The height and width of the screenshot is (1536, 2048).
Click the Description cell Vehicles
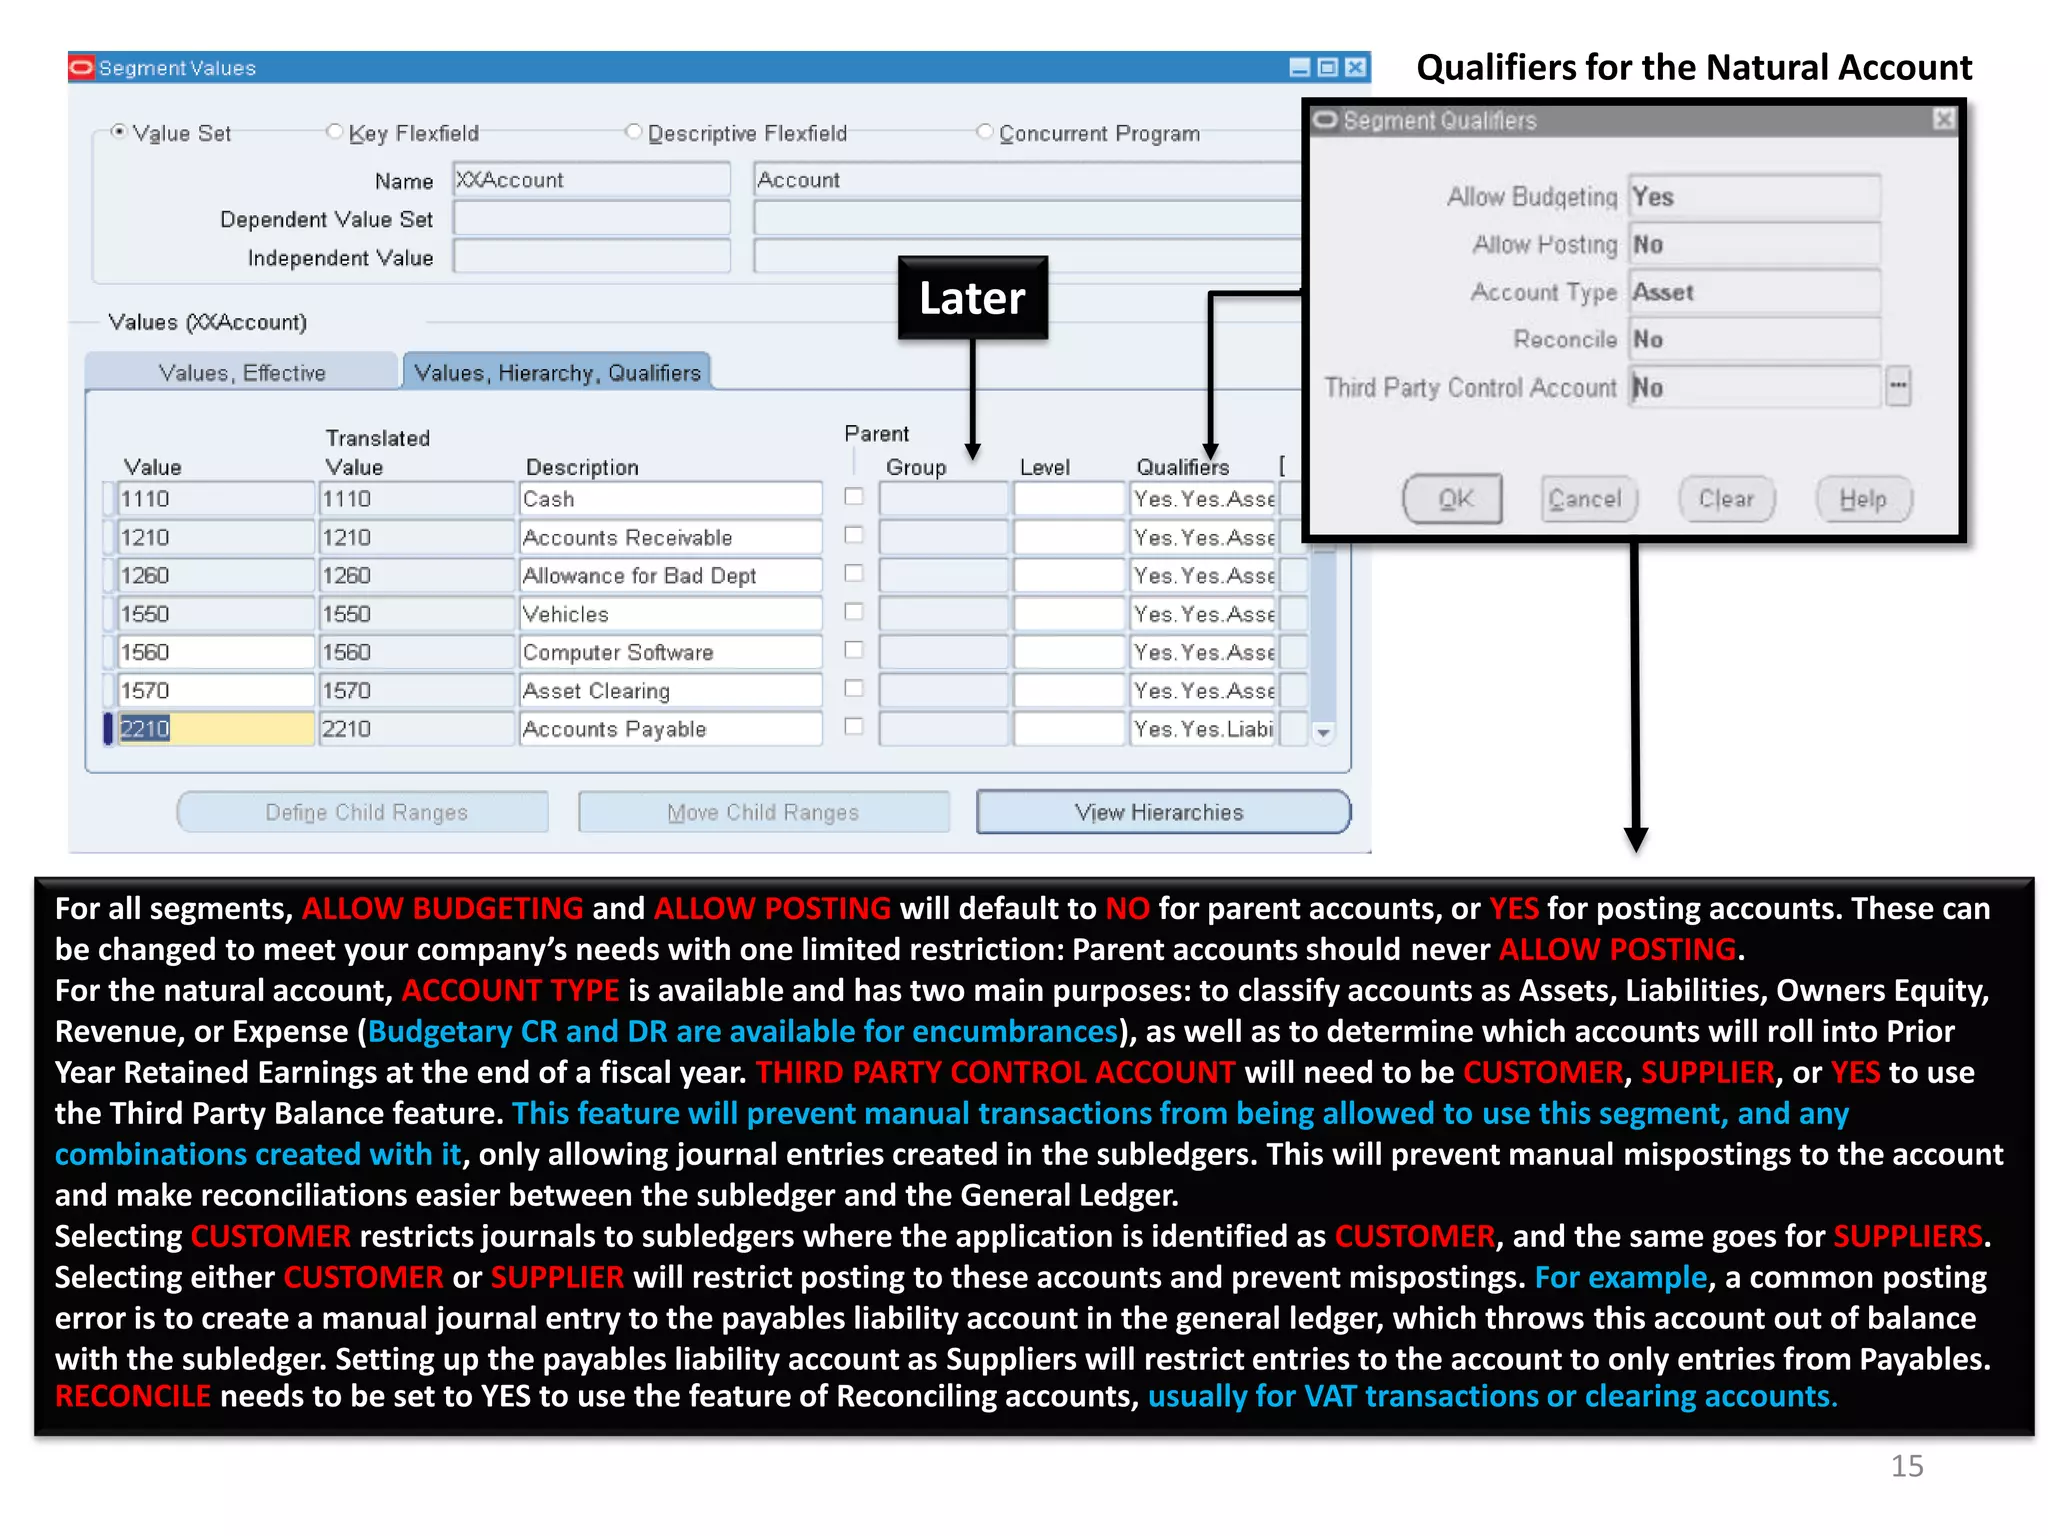(x=670, y=613)
